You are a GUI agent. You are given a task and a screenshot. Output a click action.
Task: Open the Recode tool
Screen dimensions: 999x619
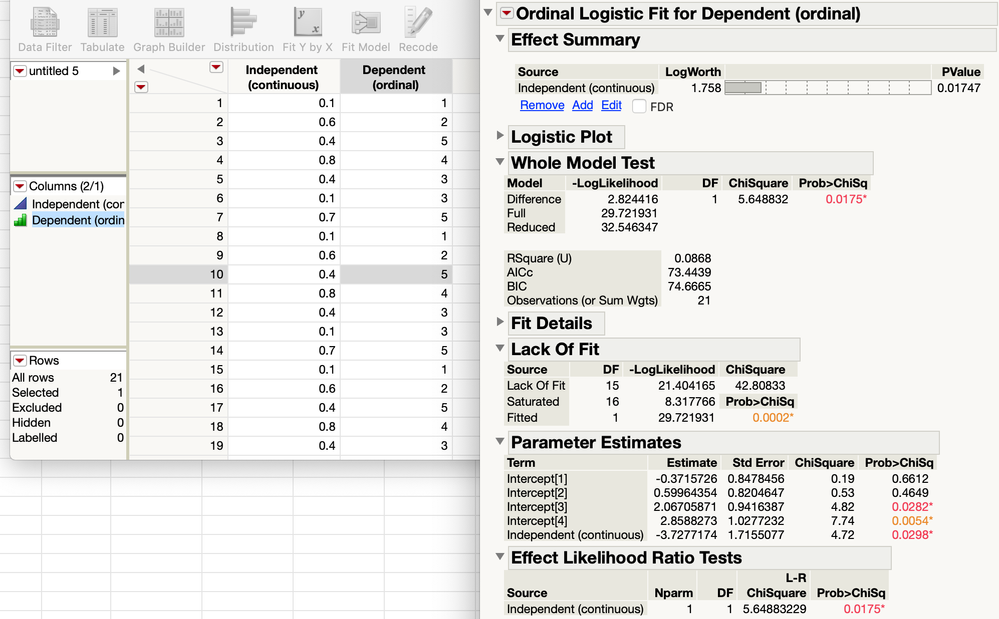[418, 31]
